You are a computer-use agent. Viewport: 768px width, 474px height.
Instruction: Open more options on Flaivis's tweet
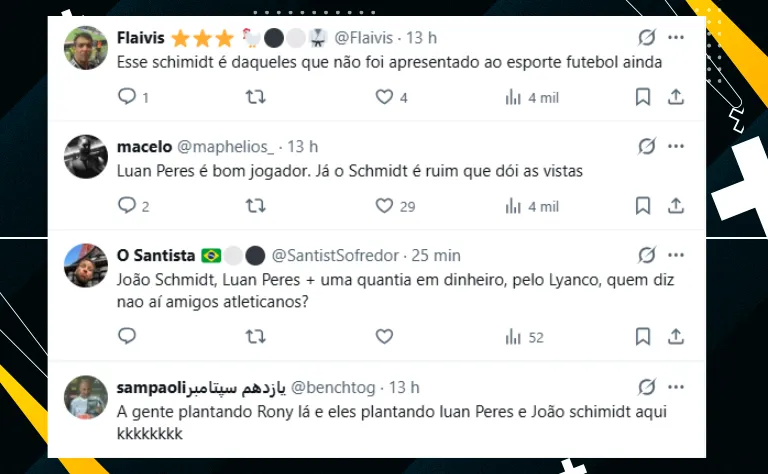(x=676, y=38)
